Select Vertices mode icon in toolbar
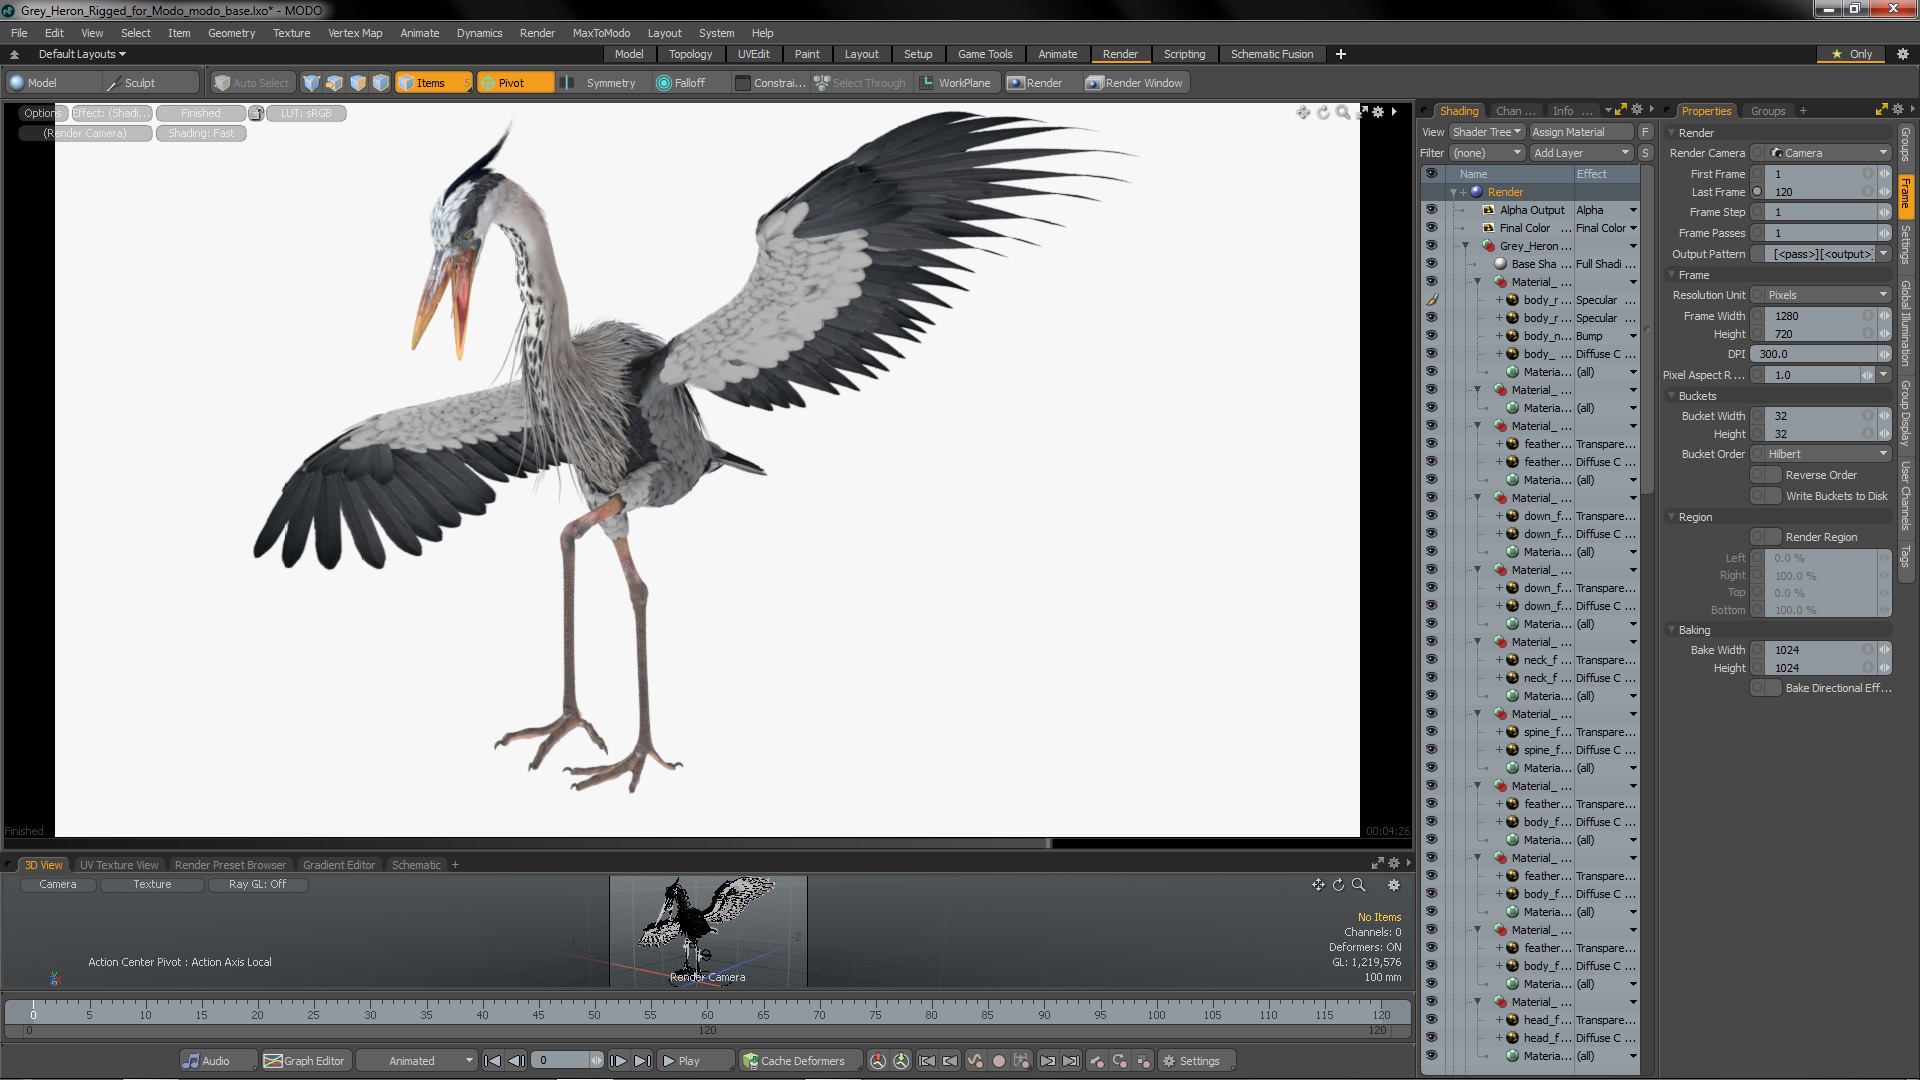Image resolution: width=1920 pixels, height=1080 pixels. click(x=311, y=83)
